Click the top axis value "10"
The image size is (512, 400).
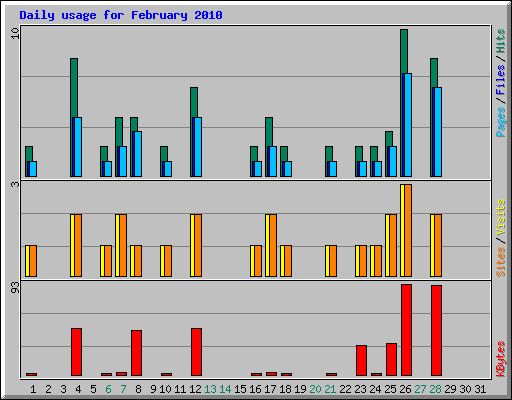(x=15, y=33)
